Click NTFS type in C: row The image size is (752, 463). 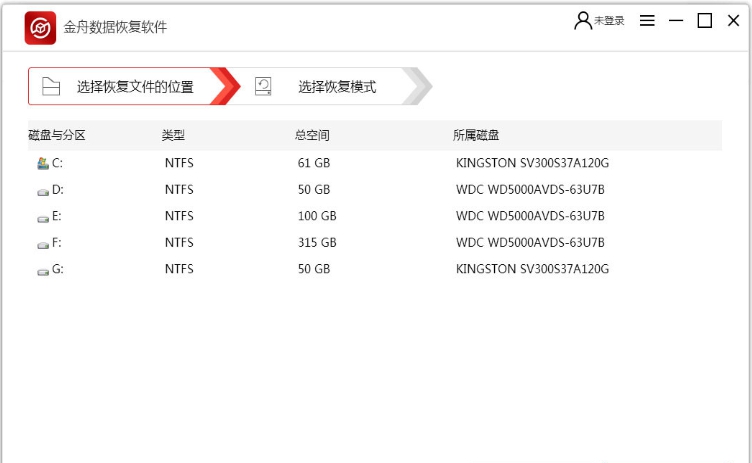pyautogui.click(x=179, y=163)
